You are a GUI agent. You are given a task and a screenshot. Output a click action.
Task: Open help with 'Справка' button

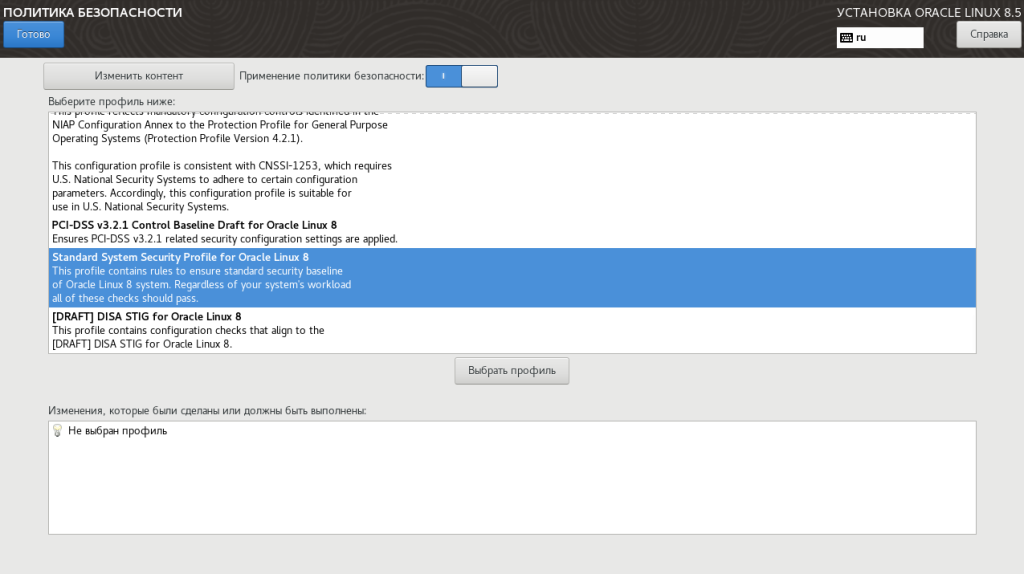(989, 35)
